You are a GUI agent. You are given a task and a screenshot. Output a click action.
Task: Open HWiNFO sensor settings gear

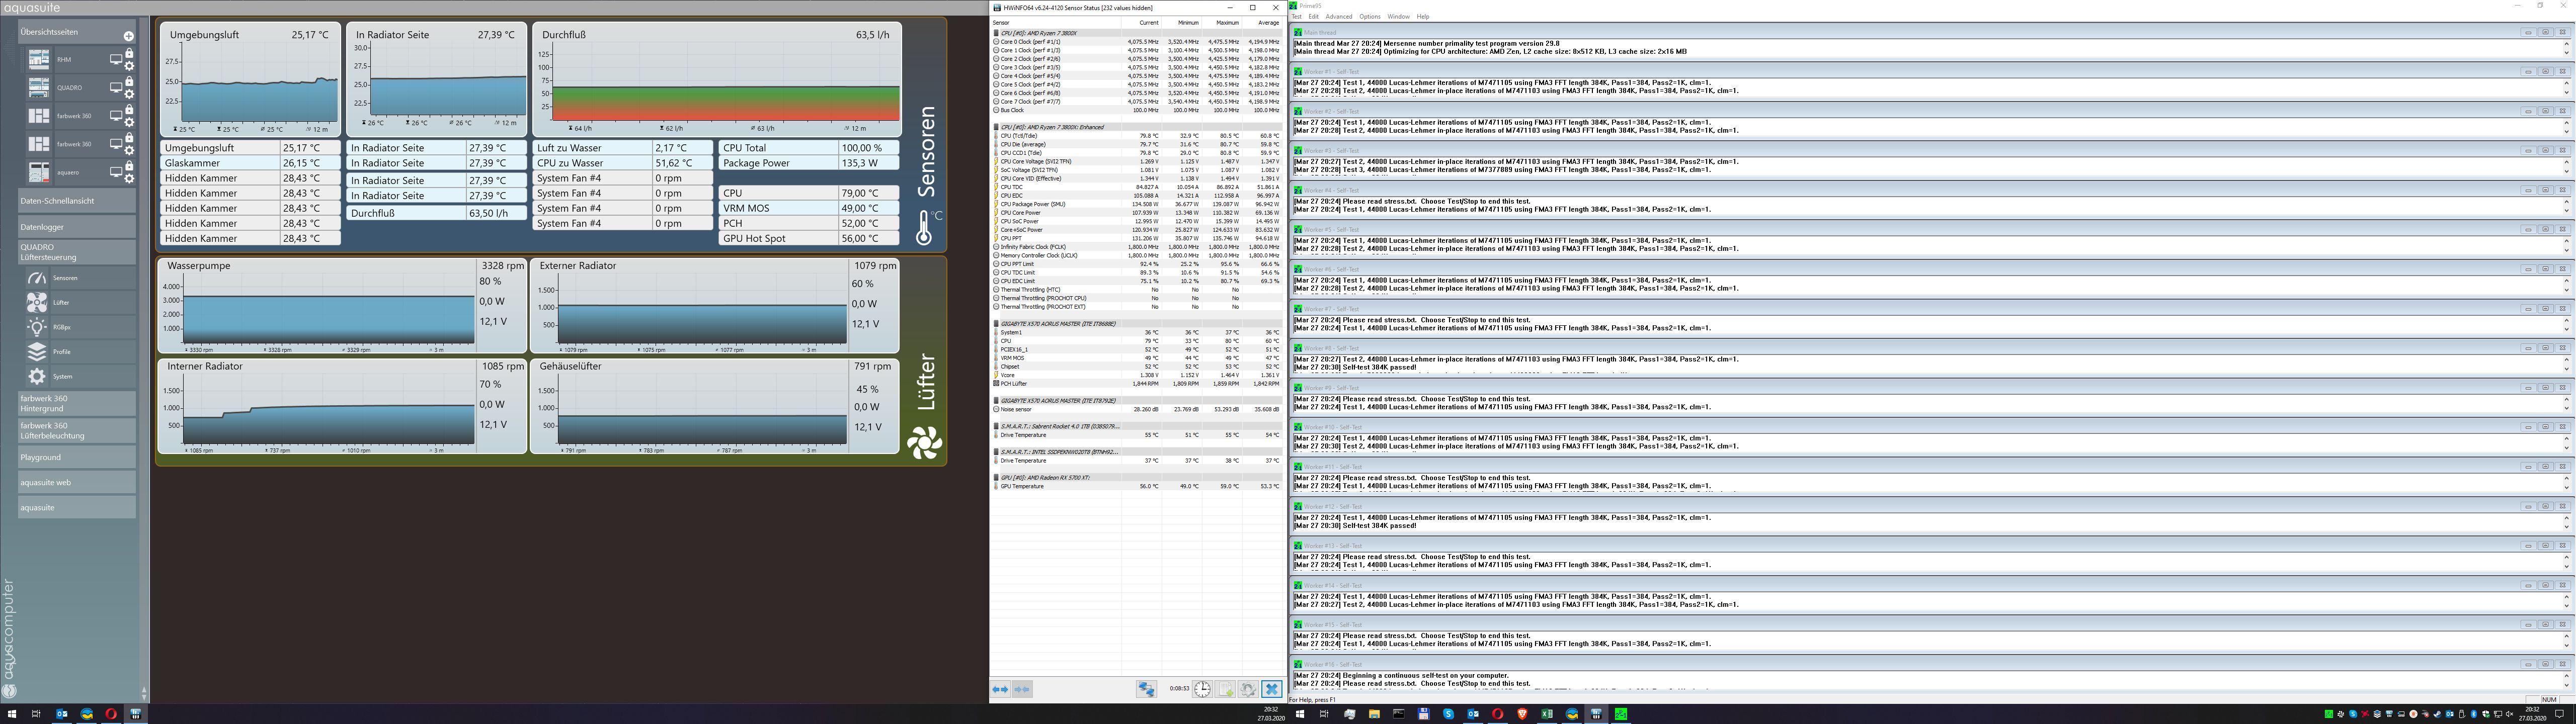point(1248,689)
